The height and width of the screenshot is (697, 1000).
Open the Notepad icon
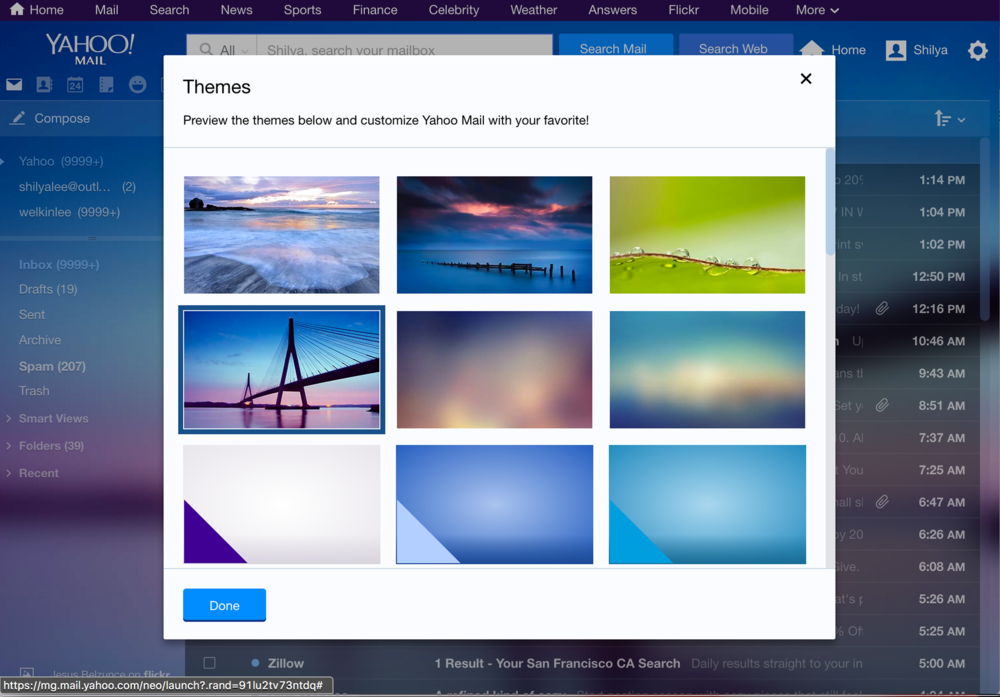[106, 85]
